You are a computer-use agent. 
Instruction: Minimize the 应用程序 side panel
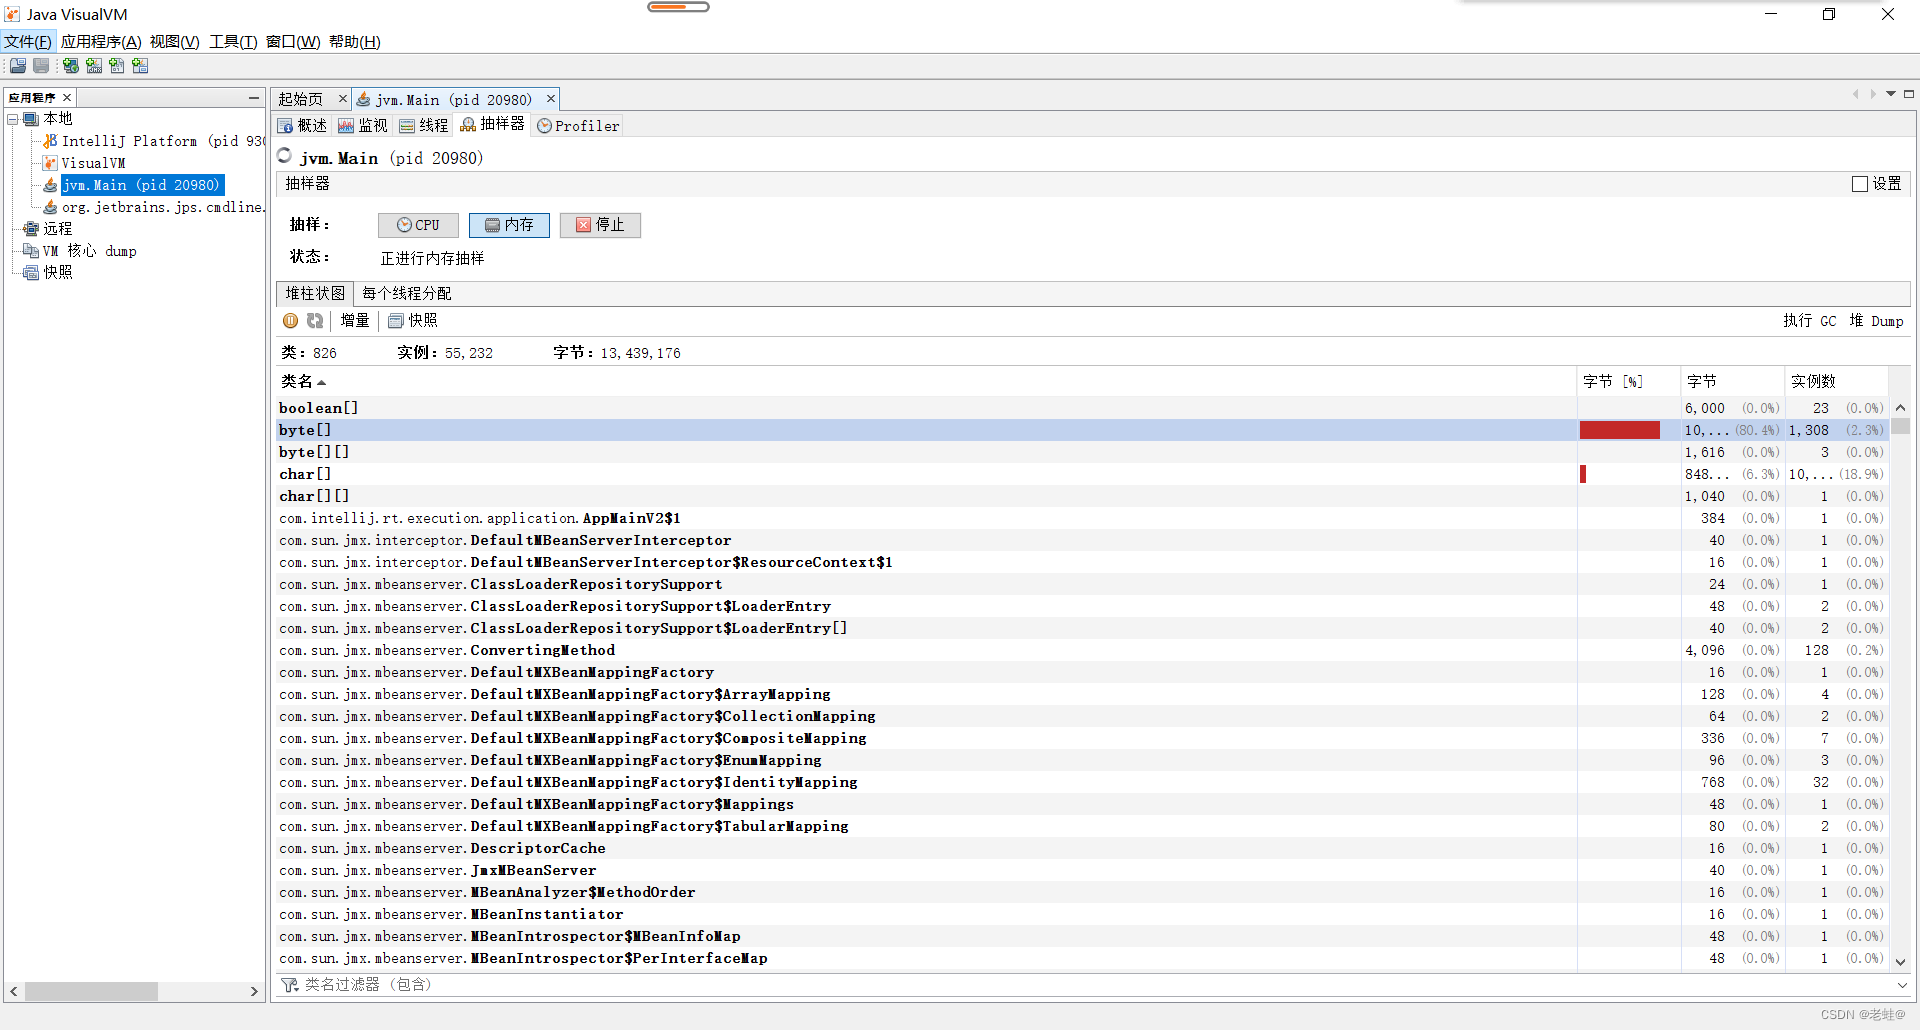(x=254, y=97)
